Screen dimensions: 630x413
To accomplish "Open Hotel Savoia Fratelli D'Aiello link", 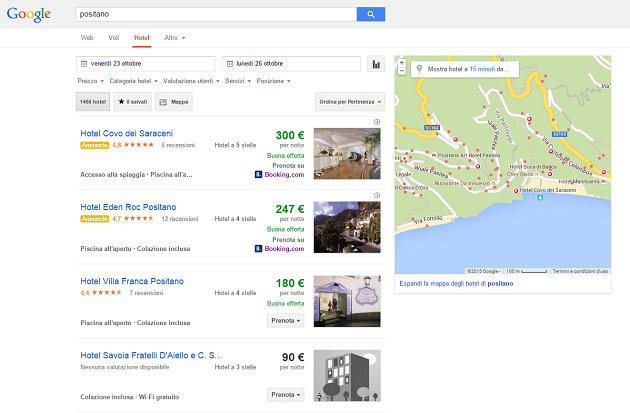I will [151, 356].
